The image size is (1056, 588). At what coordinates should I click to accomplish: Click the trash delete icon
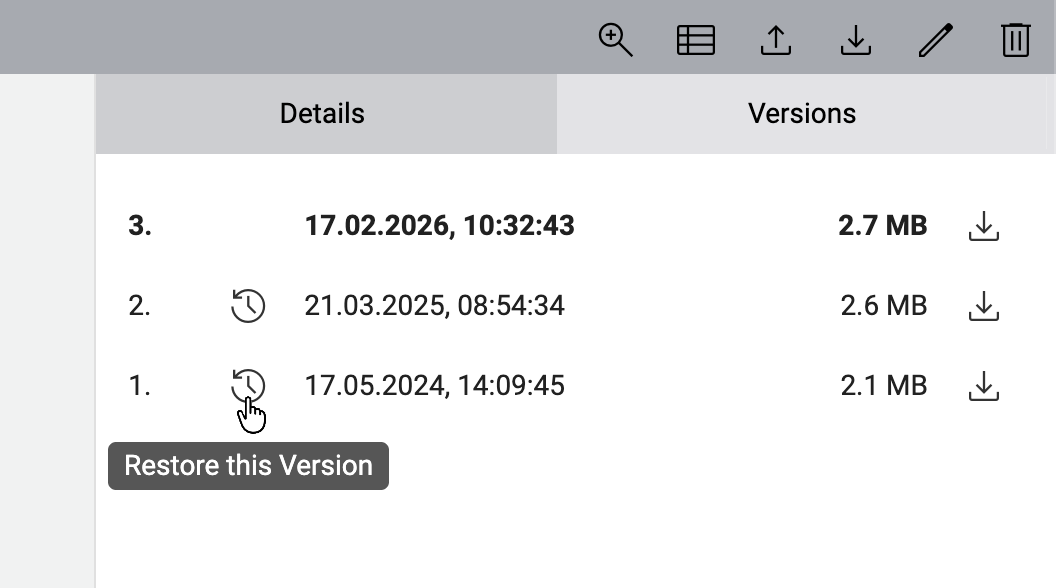click(1015, 40)
